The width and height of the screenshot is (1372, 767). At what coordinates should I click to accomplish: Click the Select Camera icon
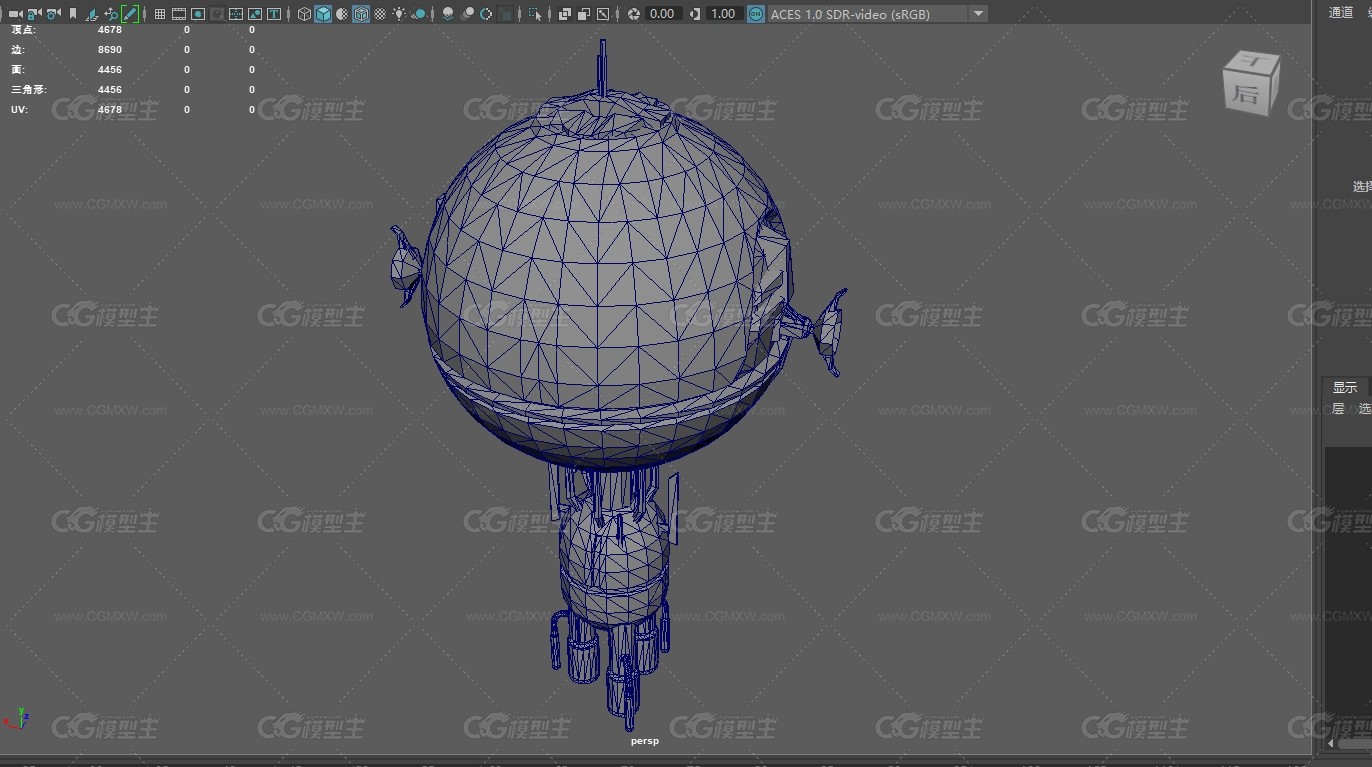pos(15,14)
